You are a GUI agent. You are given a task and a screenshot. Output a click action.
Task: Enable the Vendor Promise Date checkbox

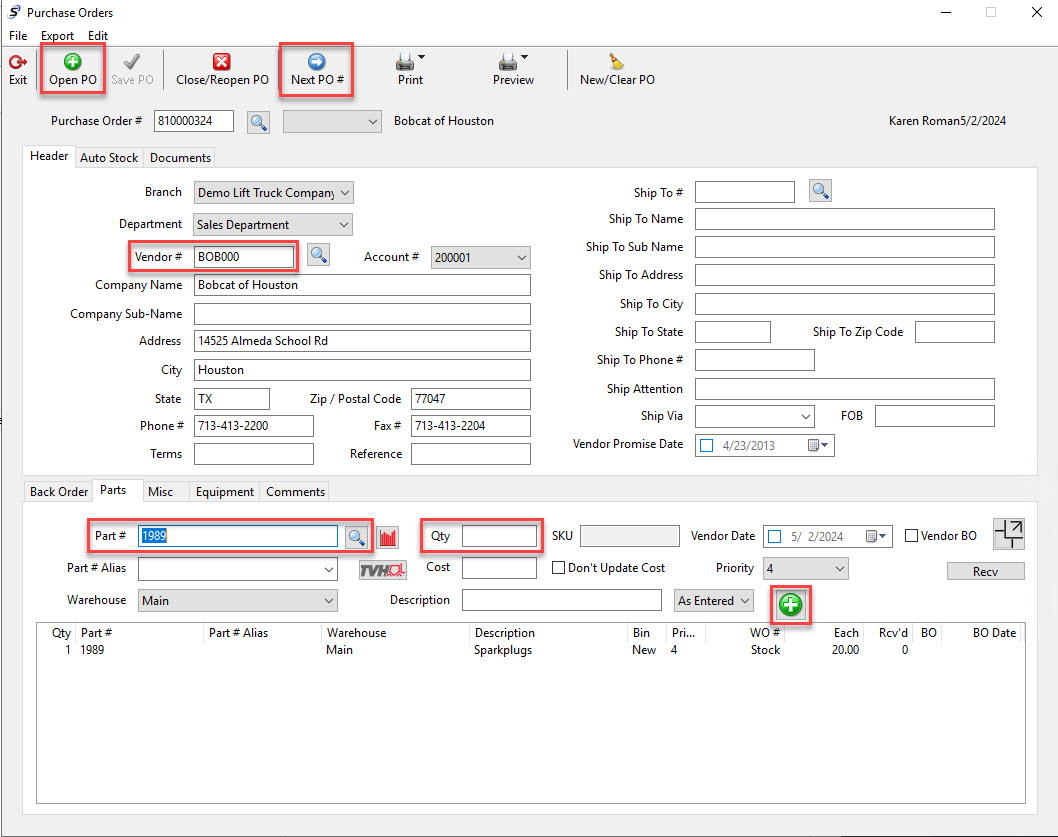(x=706, y=446)
